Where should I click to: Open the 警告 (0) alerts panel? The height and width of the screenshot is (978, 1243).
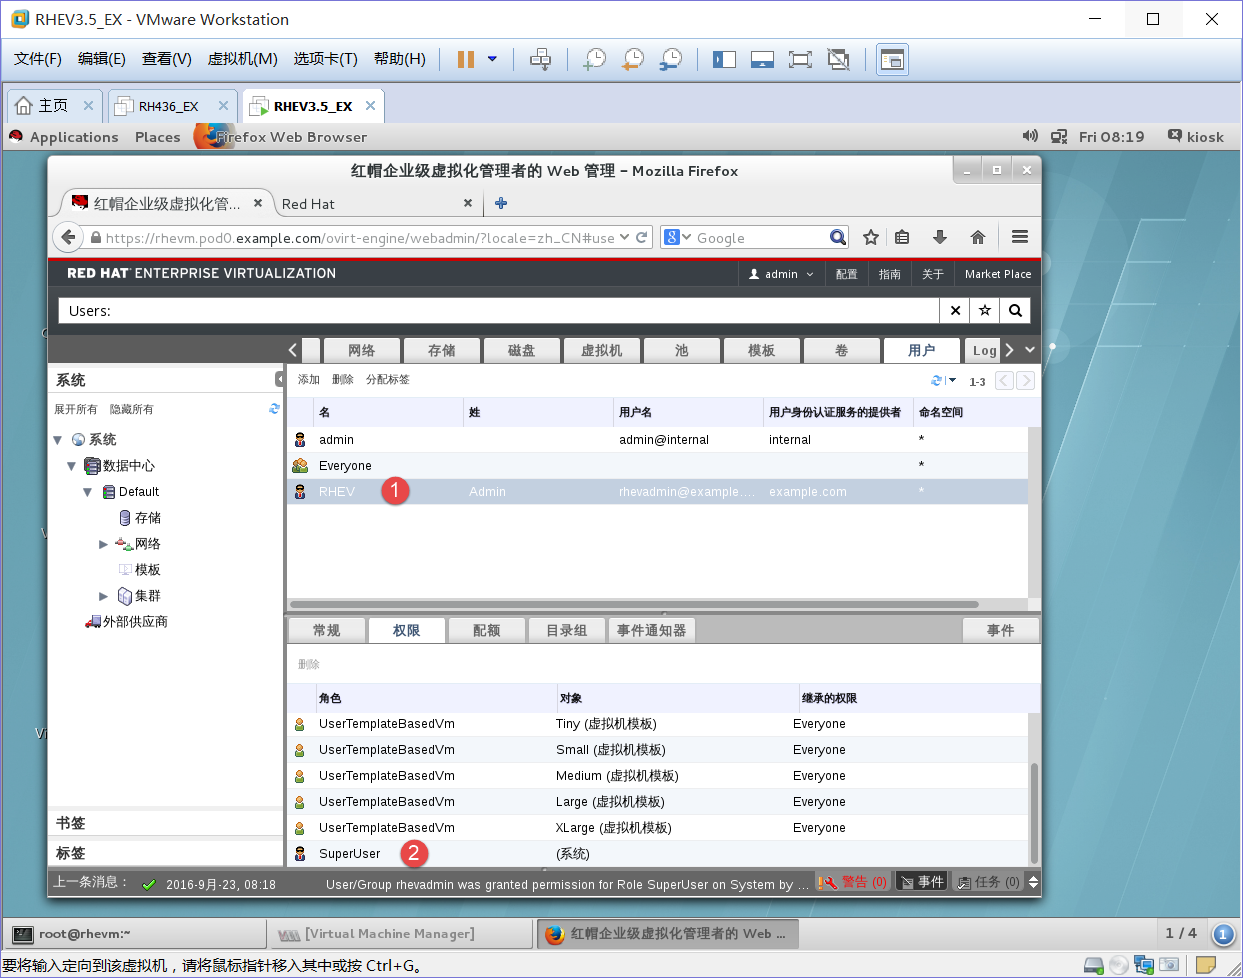tap(853, 882)
